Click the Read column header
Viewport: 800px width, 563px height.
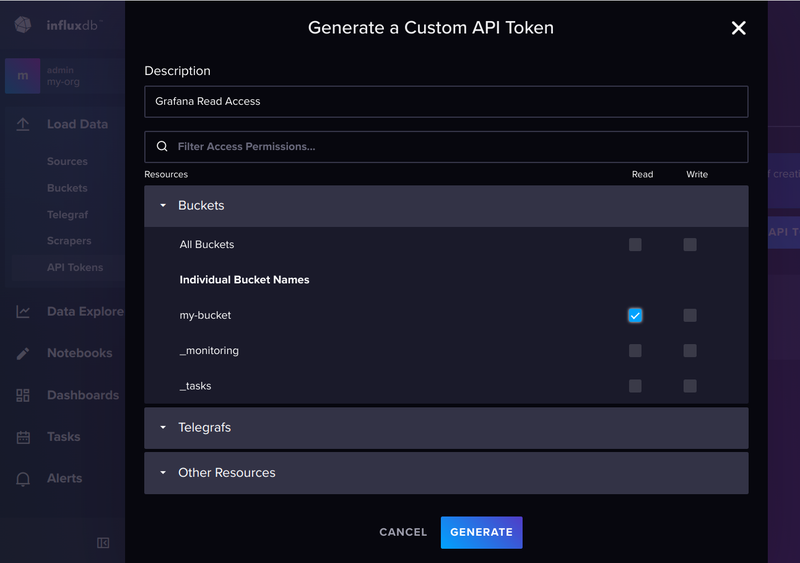pos(642,175)
